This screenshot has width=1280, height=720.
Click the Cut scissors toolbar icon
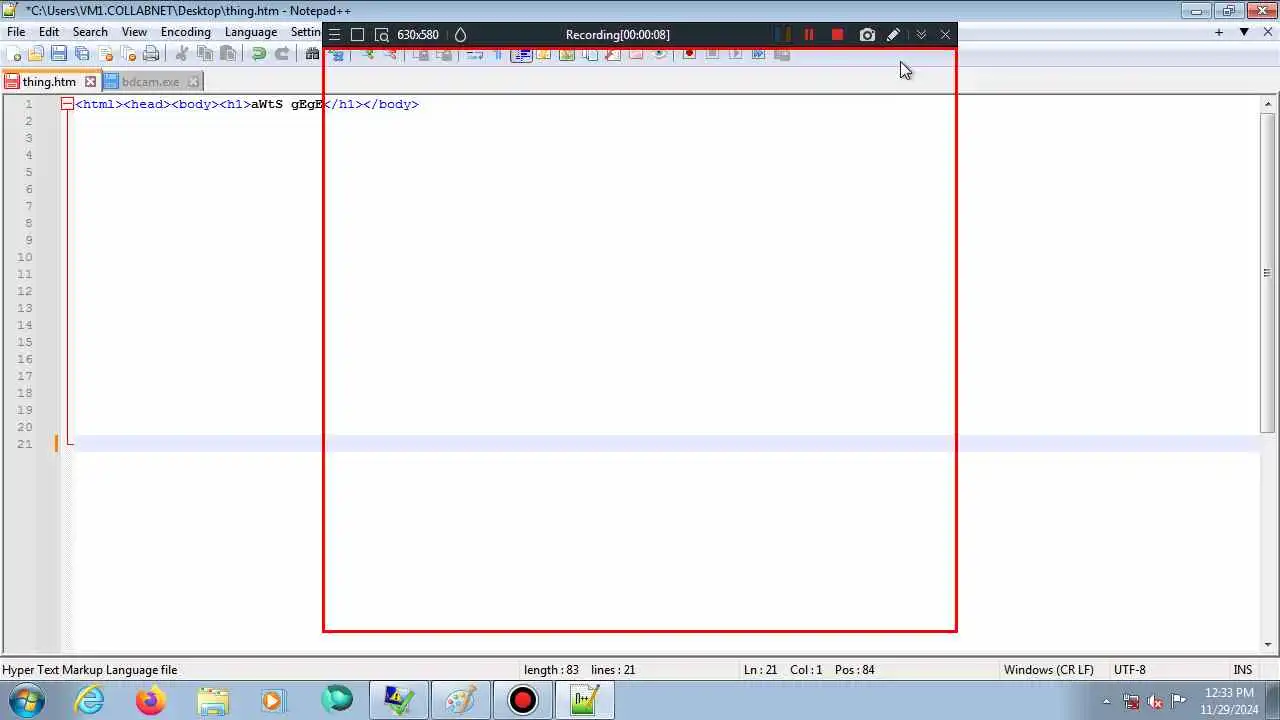181,54
